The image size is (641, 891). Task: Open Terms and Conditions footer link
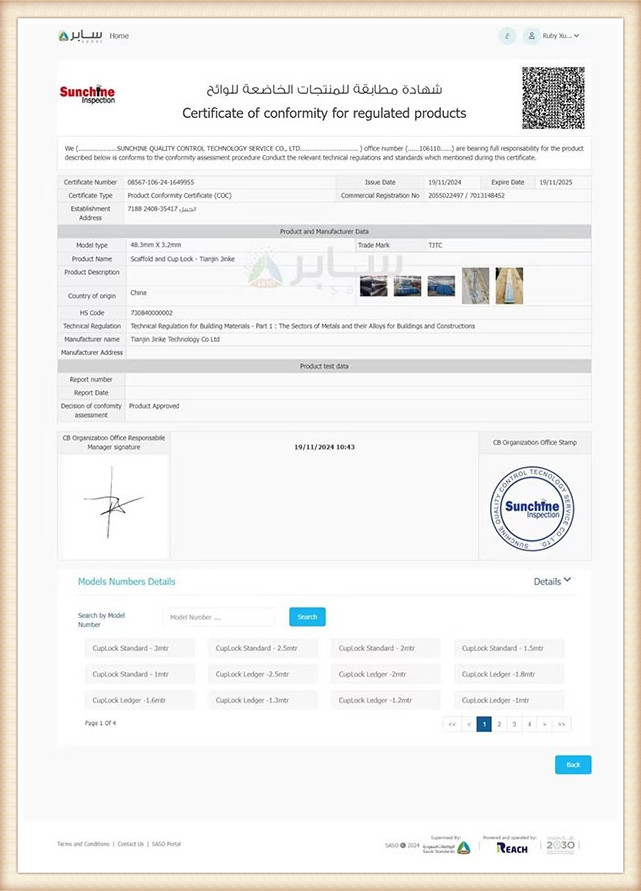coord(84,844)
